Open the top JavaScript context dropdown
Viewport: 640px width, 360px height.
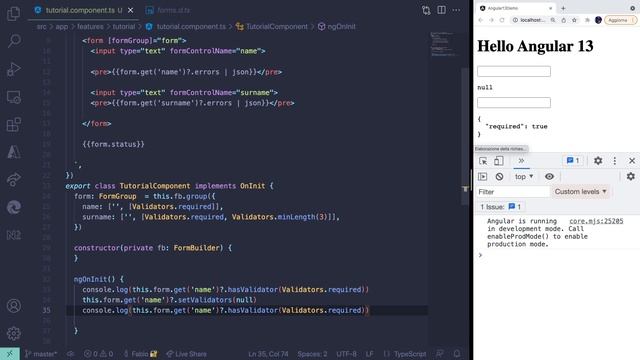point(524,177)
